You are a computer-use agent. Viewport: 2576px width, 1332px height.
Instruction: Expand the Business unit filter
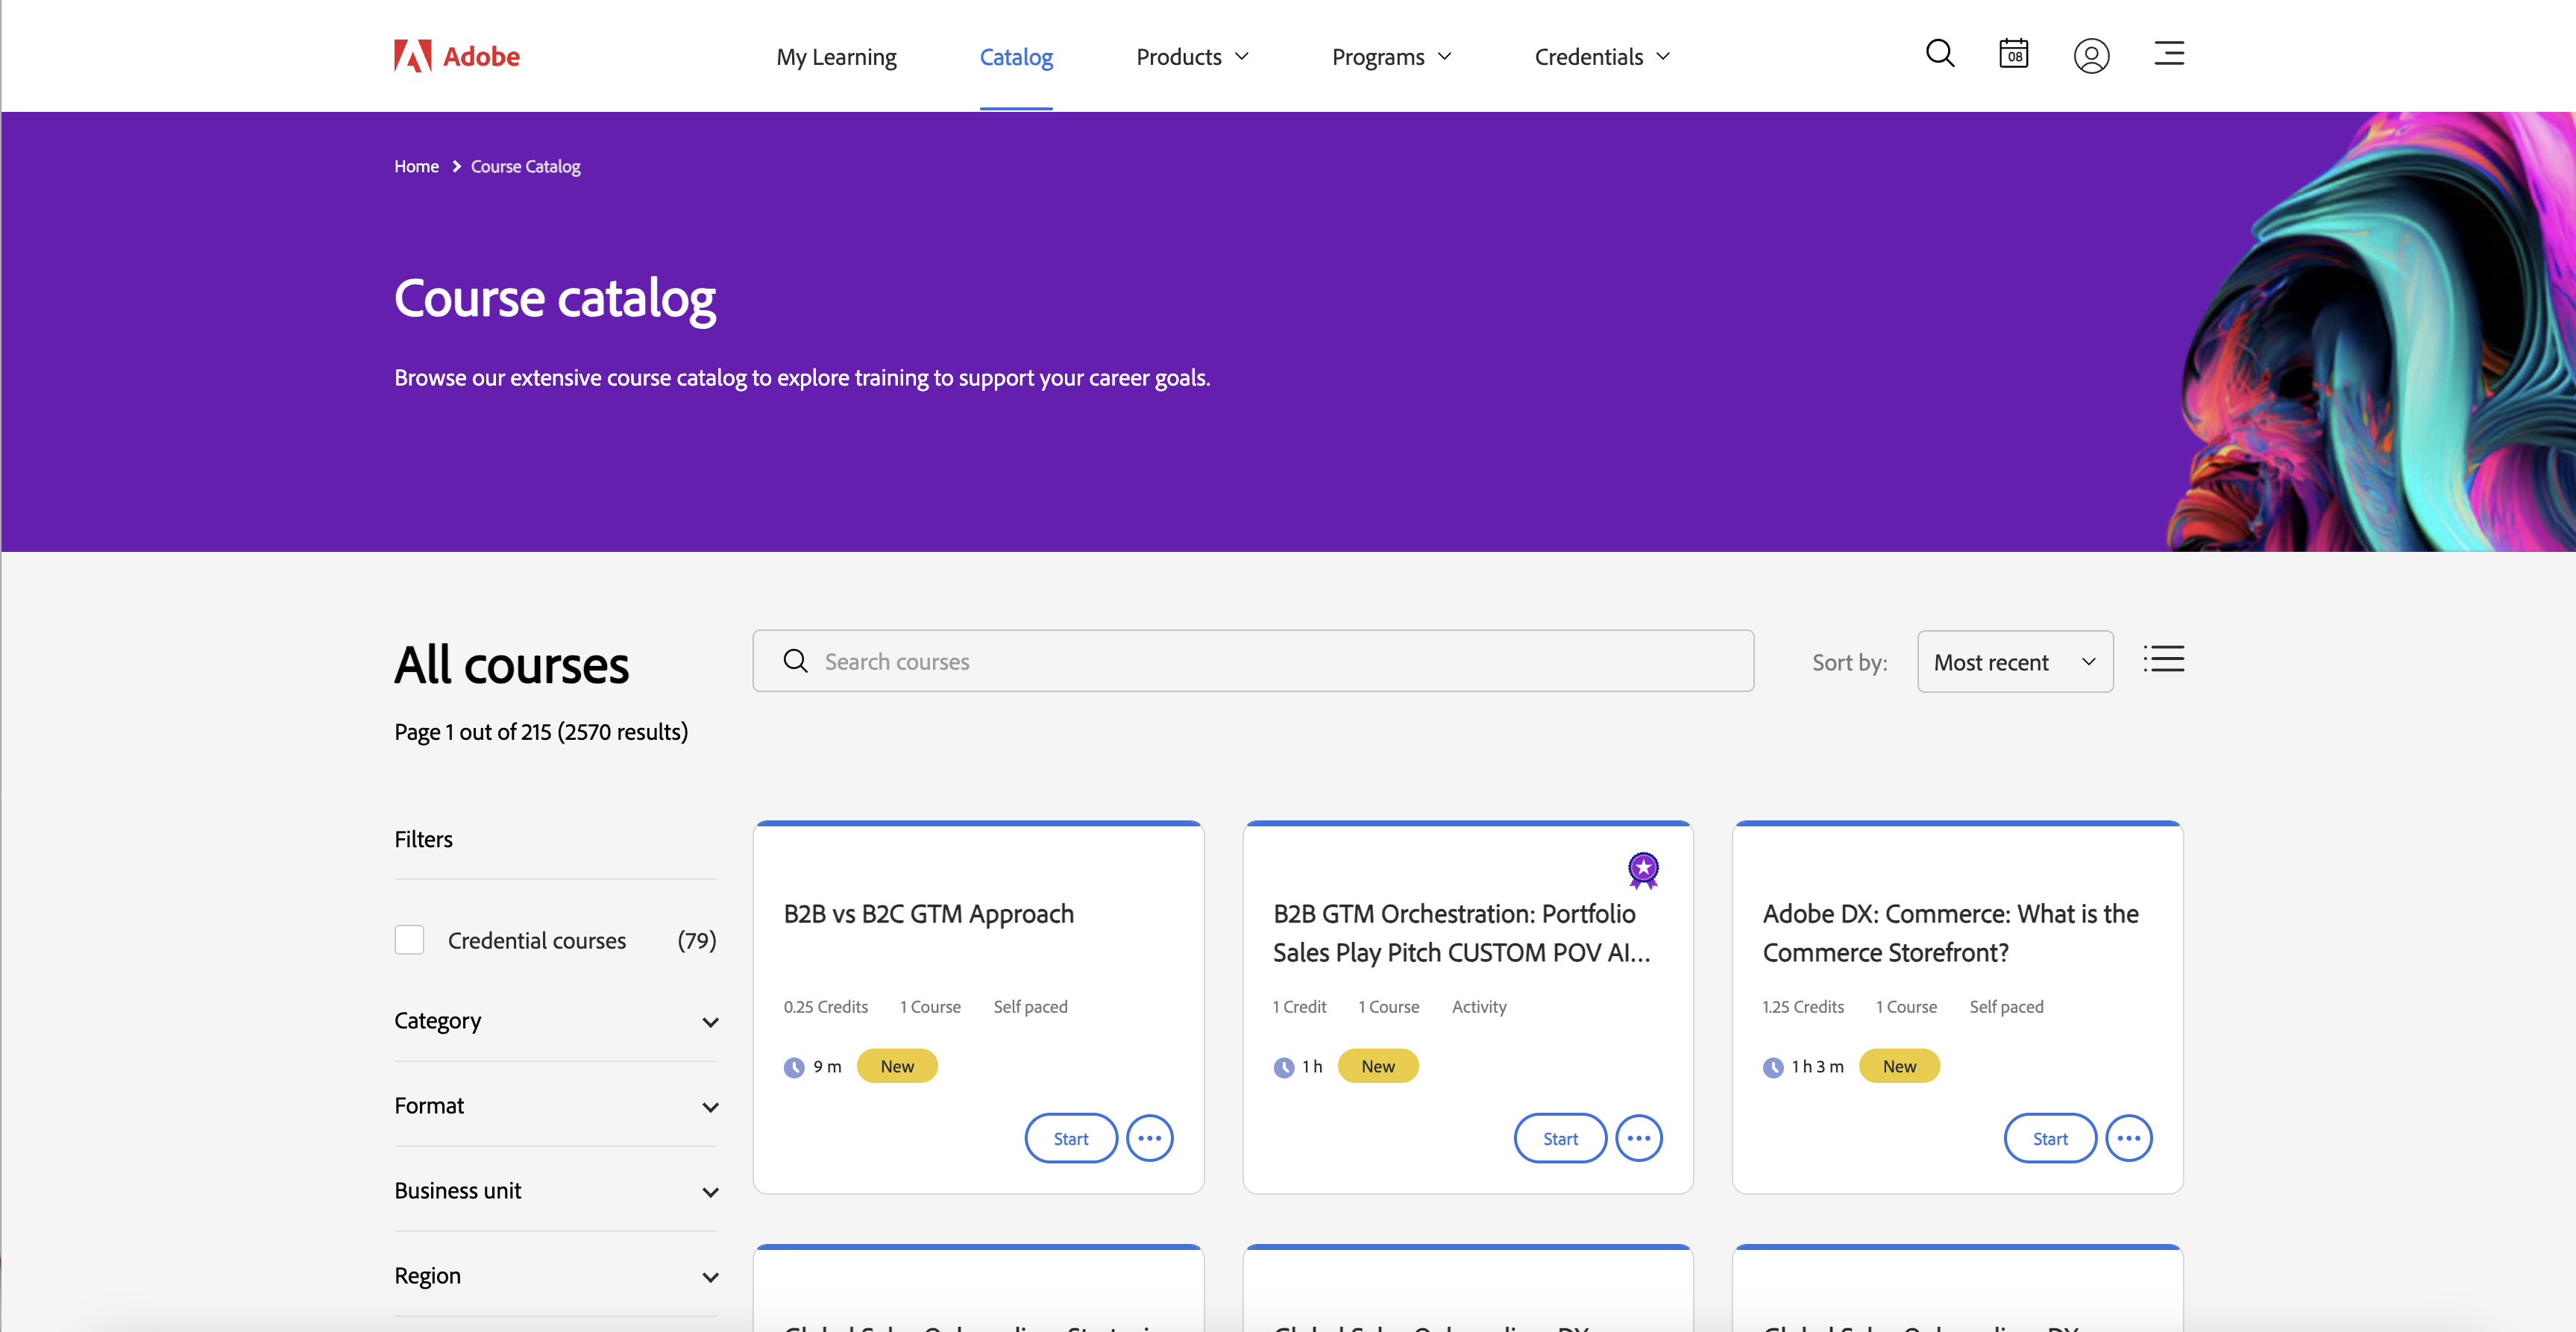click(556, 1191)
